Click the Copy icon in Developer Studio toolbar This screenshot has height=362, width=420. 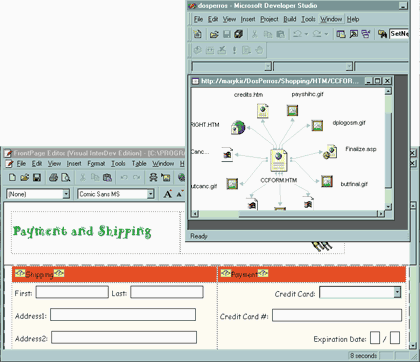268,34
